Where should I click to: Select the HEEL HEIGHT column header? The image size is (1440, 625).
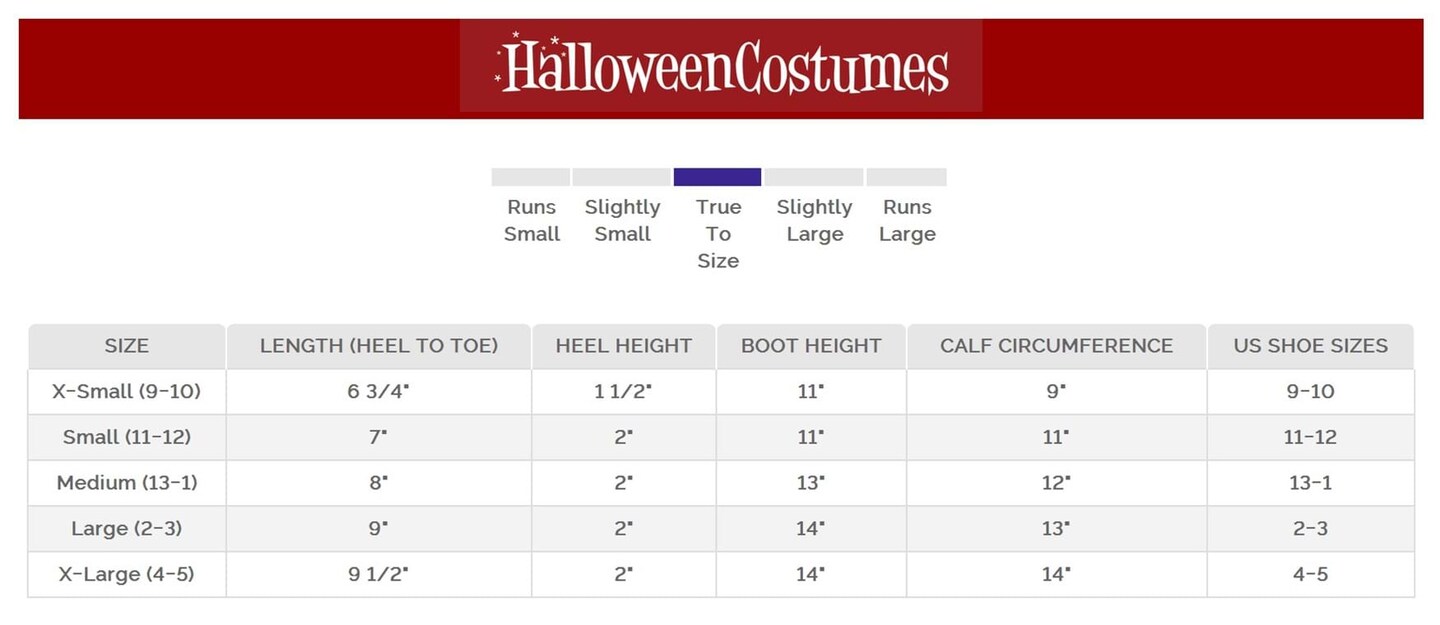click(x=624, y=346)
